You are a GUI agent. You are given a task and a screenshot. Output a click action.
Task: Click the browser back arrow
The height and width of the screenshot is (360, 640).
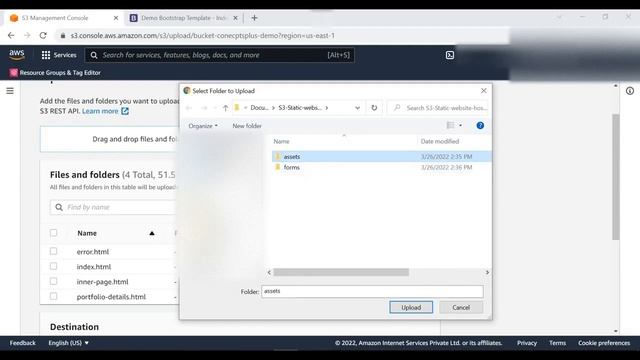(11, 36)
